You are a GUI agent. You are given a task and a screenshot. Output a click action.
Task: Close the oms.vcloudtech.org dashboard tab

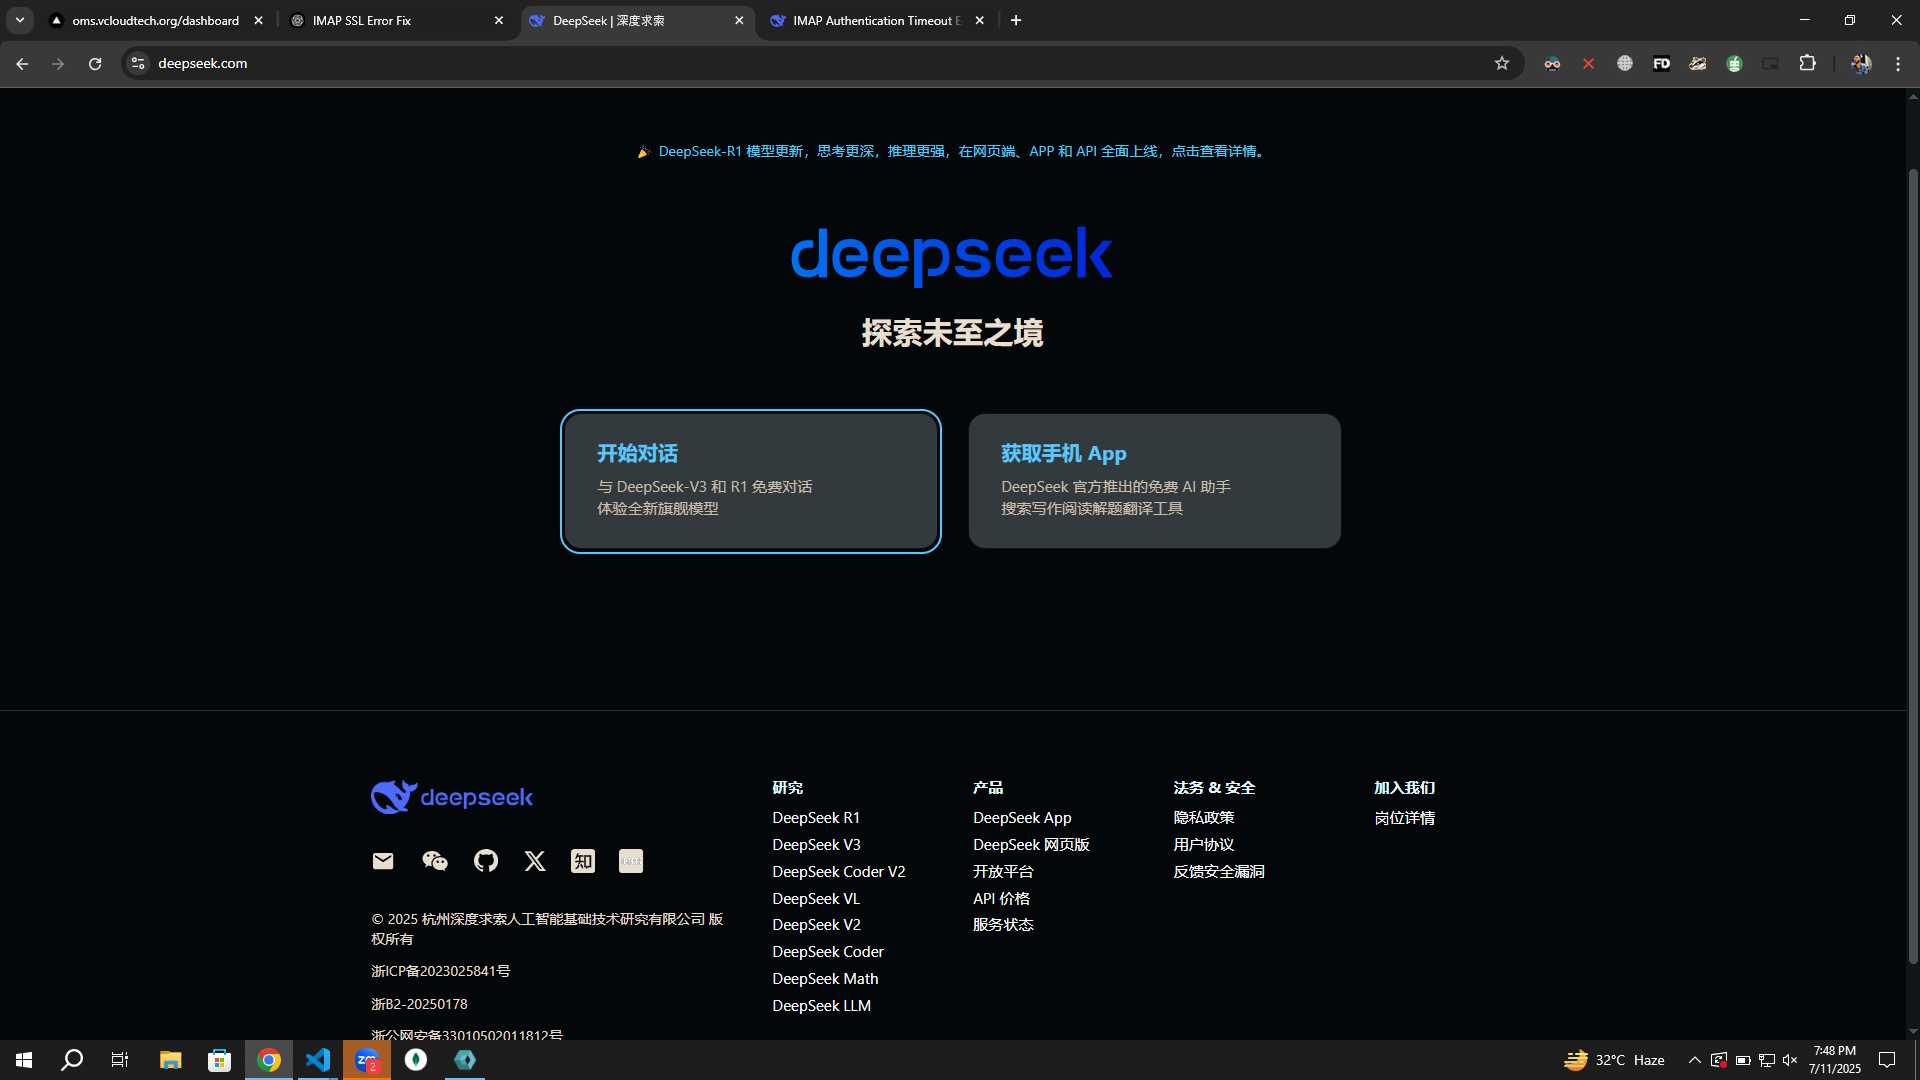click(258, 20)
